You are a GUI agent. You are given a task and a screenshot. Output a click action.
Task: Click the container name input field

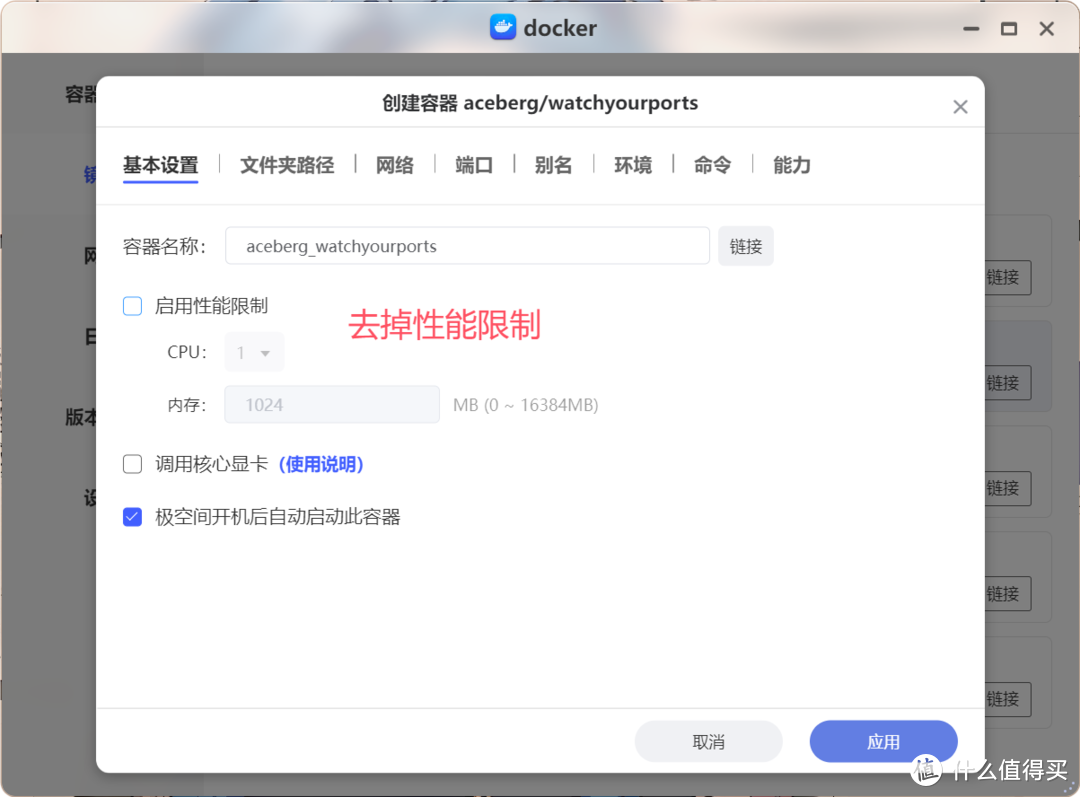pyautogui.click(x=467, y=245)
